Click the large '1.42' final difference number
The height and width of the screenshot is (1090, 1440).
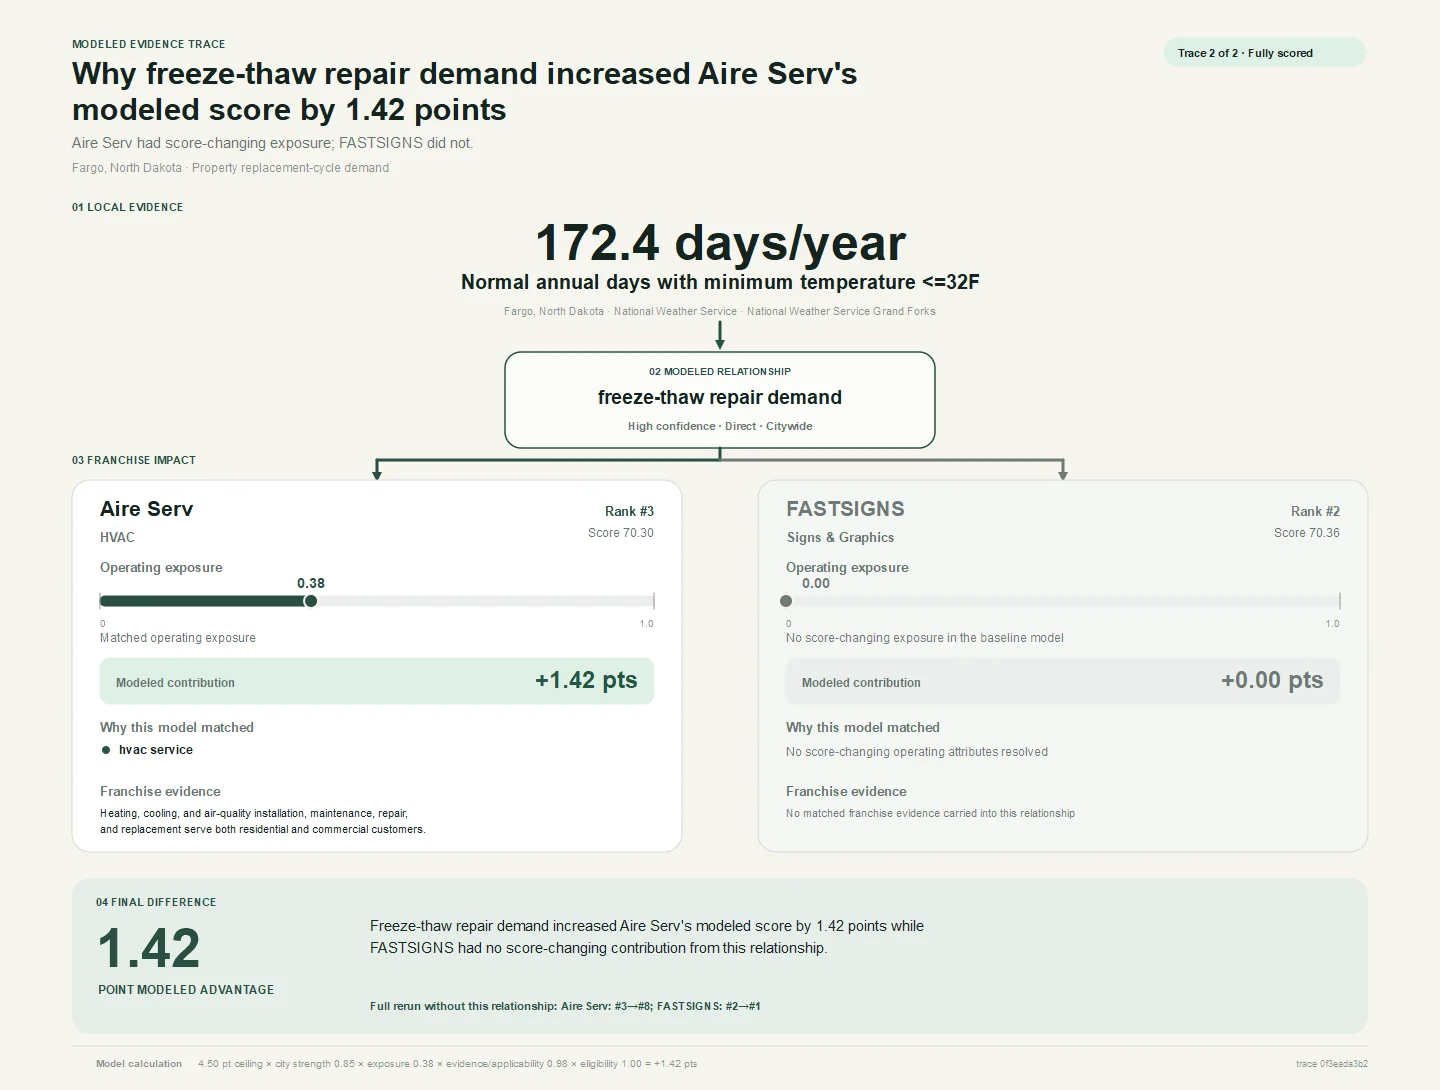[149, 948]
